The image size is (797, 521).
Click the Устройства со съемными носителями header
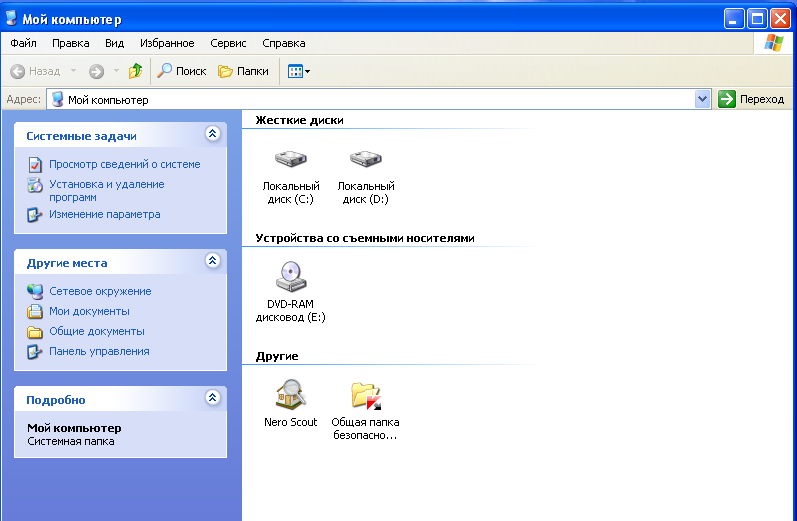pos(365,238)
